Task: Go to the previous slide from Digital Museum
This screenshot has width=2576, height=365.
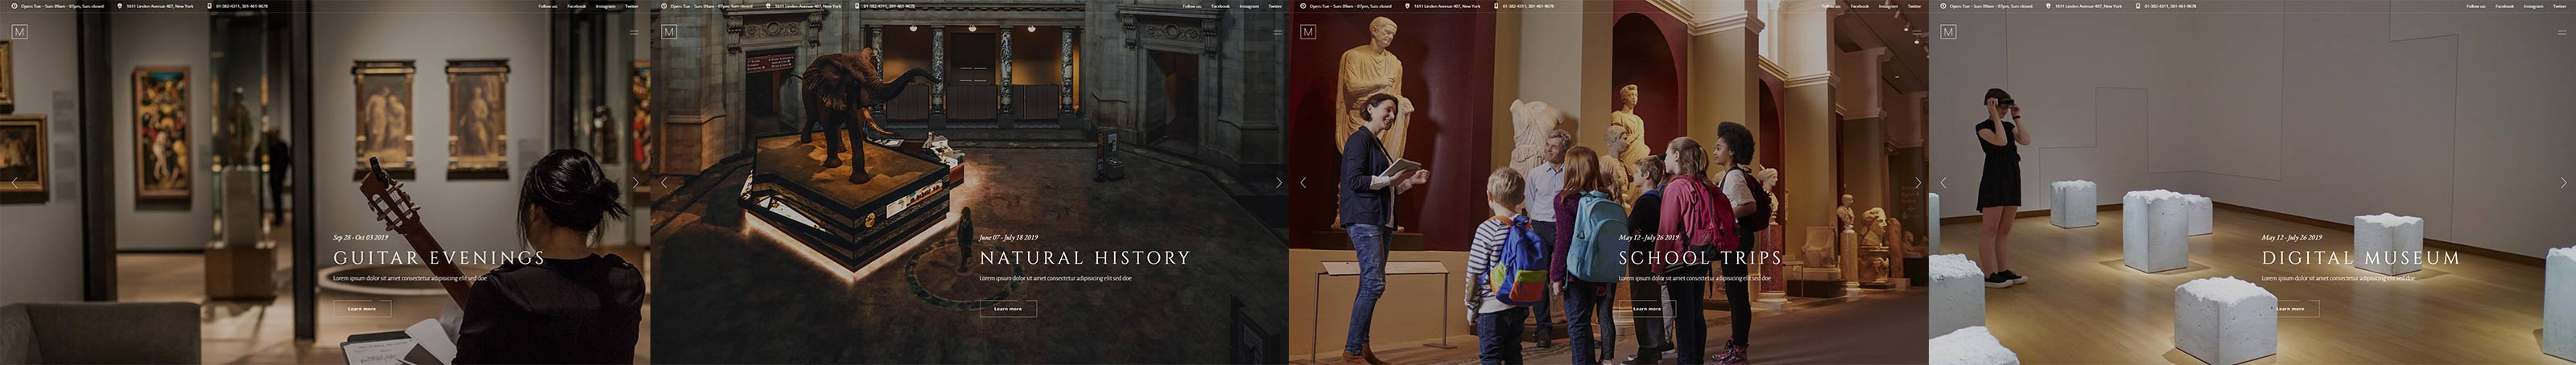Action: click(x=1943, y=183)
